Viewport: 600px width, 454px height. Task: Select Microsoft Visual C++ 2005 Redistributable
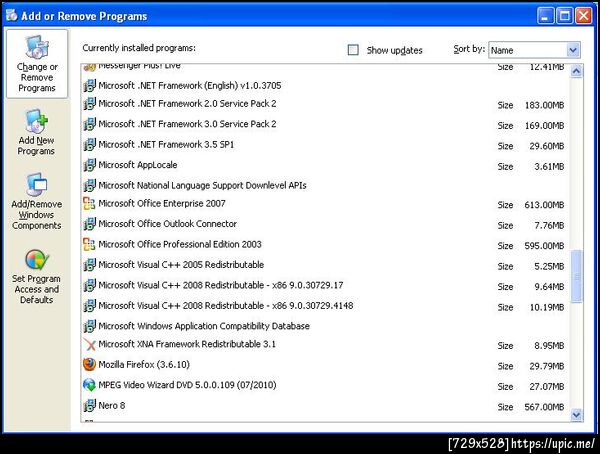[x=181, y=265]
